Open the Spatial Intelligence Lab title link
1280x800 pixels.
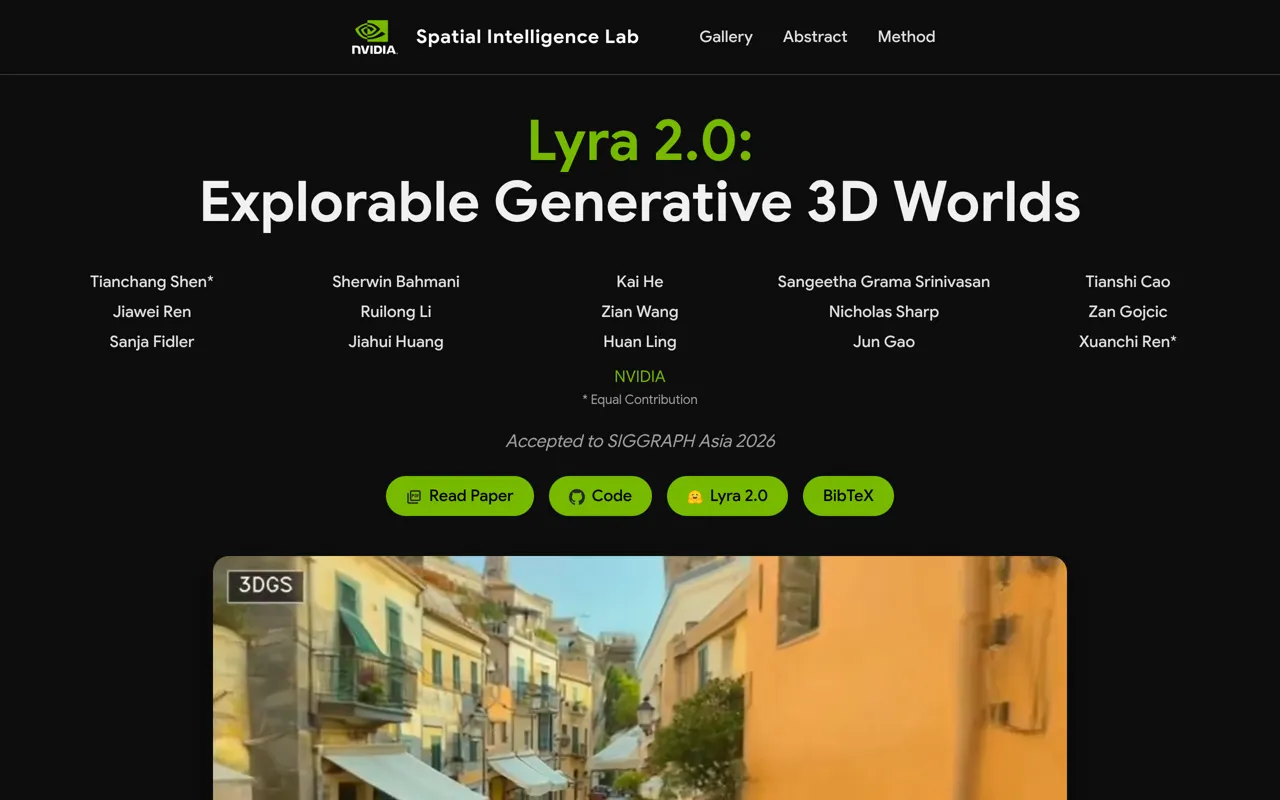pyautogui.click(x=527, y=37)
